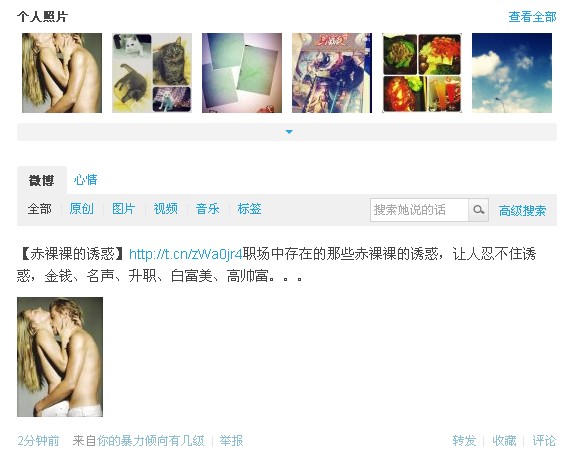This screenshot has height=459, width=579.
Task: Filter posts by 原创
Action: point(82,209)
